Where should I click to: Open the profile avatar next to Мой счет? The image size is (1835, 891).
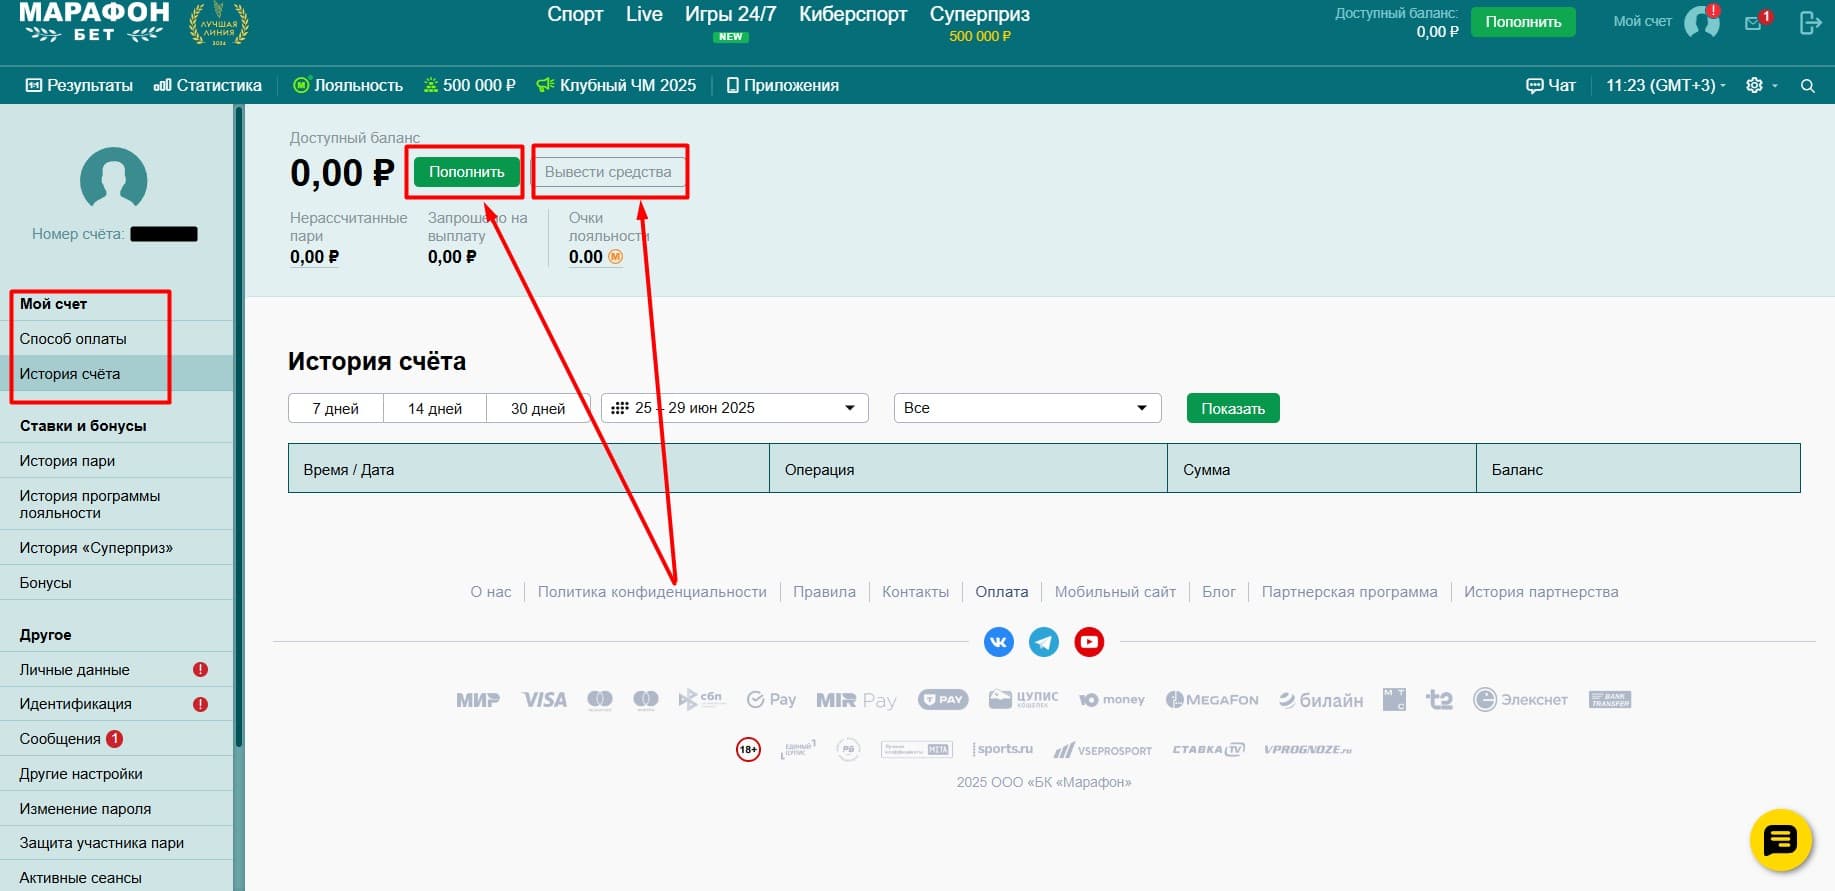(x=1701, y=22)
